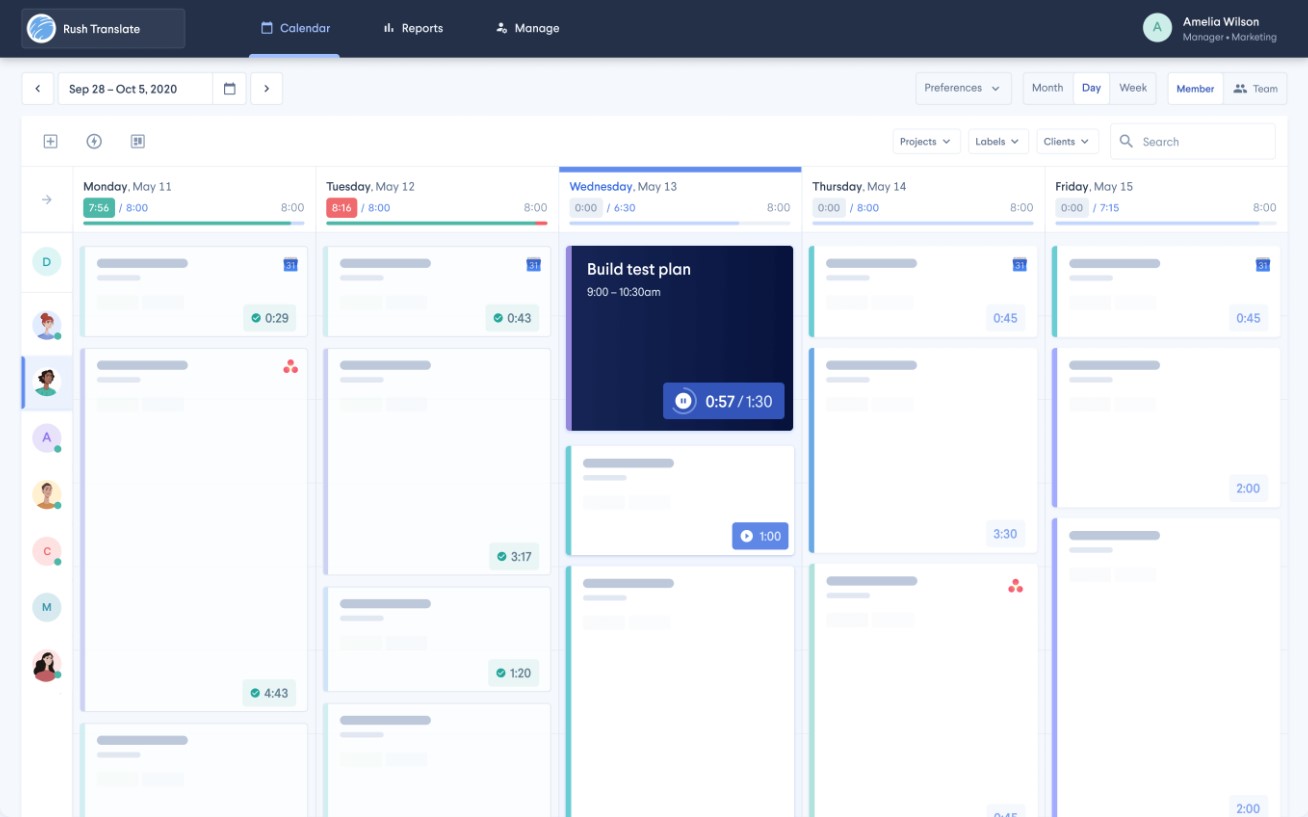Open the Preferences dropdown
The image size is (1308, 817).
coord(962,88)
